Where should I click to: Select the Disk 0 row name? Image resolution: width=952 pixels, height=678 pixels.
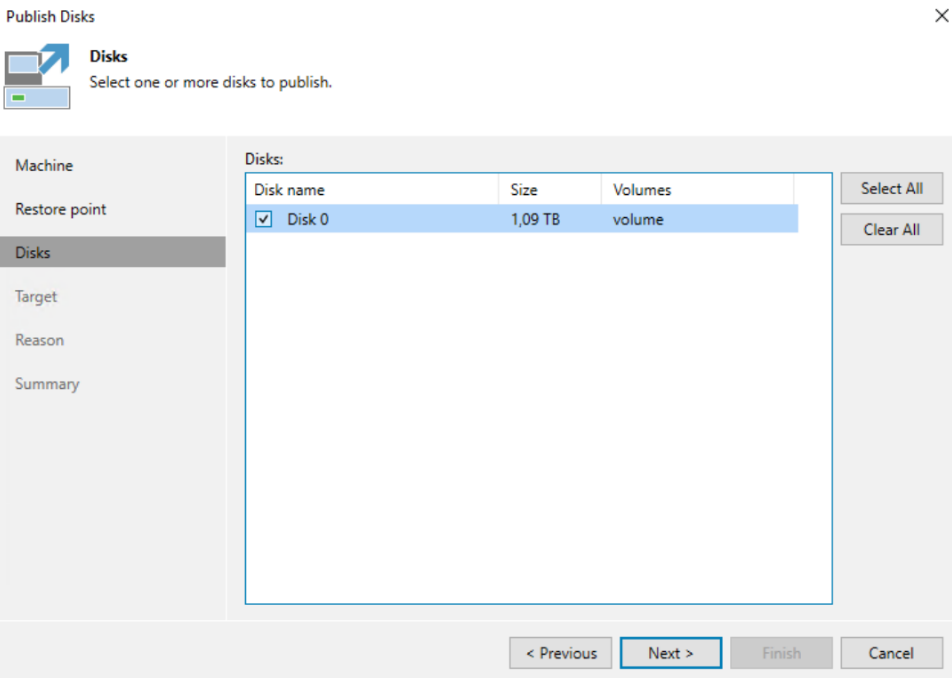coord(308,219)
